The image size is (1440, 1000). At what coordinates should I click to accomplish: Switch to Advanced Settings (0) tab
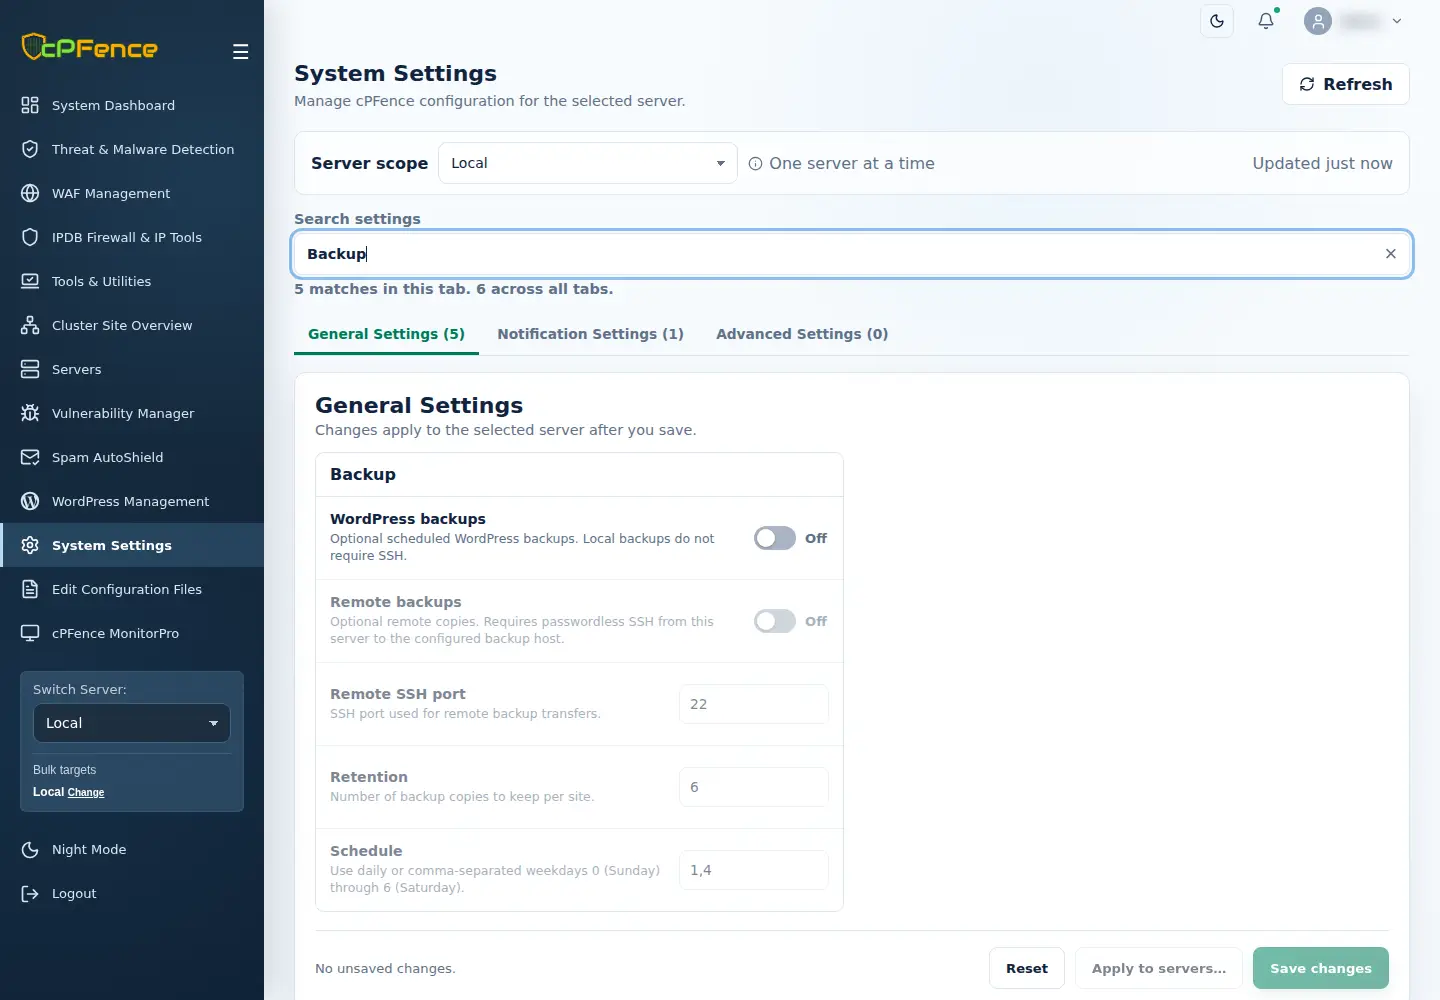click(802, 334)
